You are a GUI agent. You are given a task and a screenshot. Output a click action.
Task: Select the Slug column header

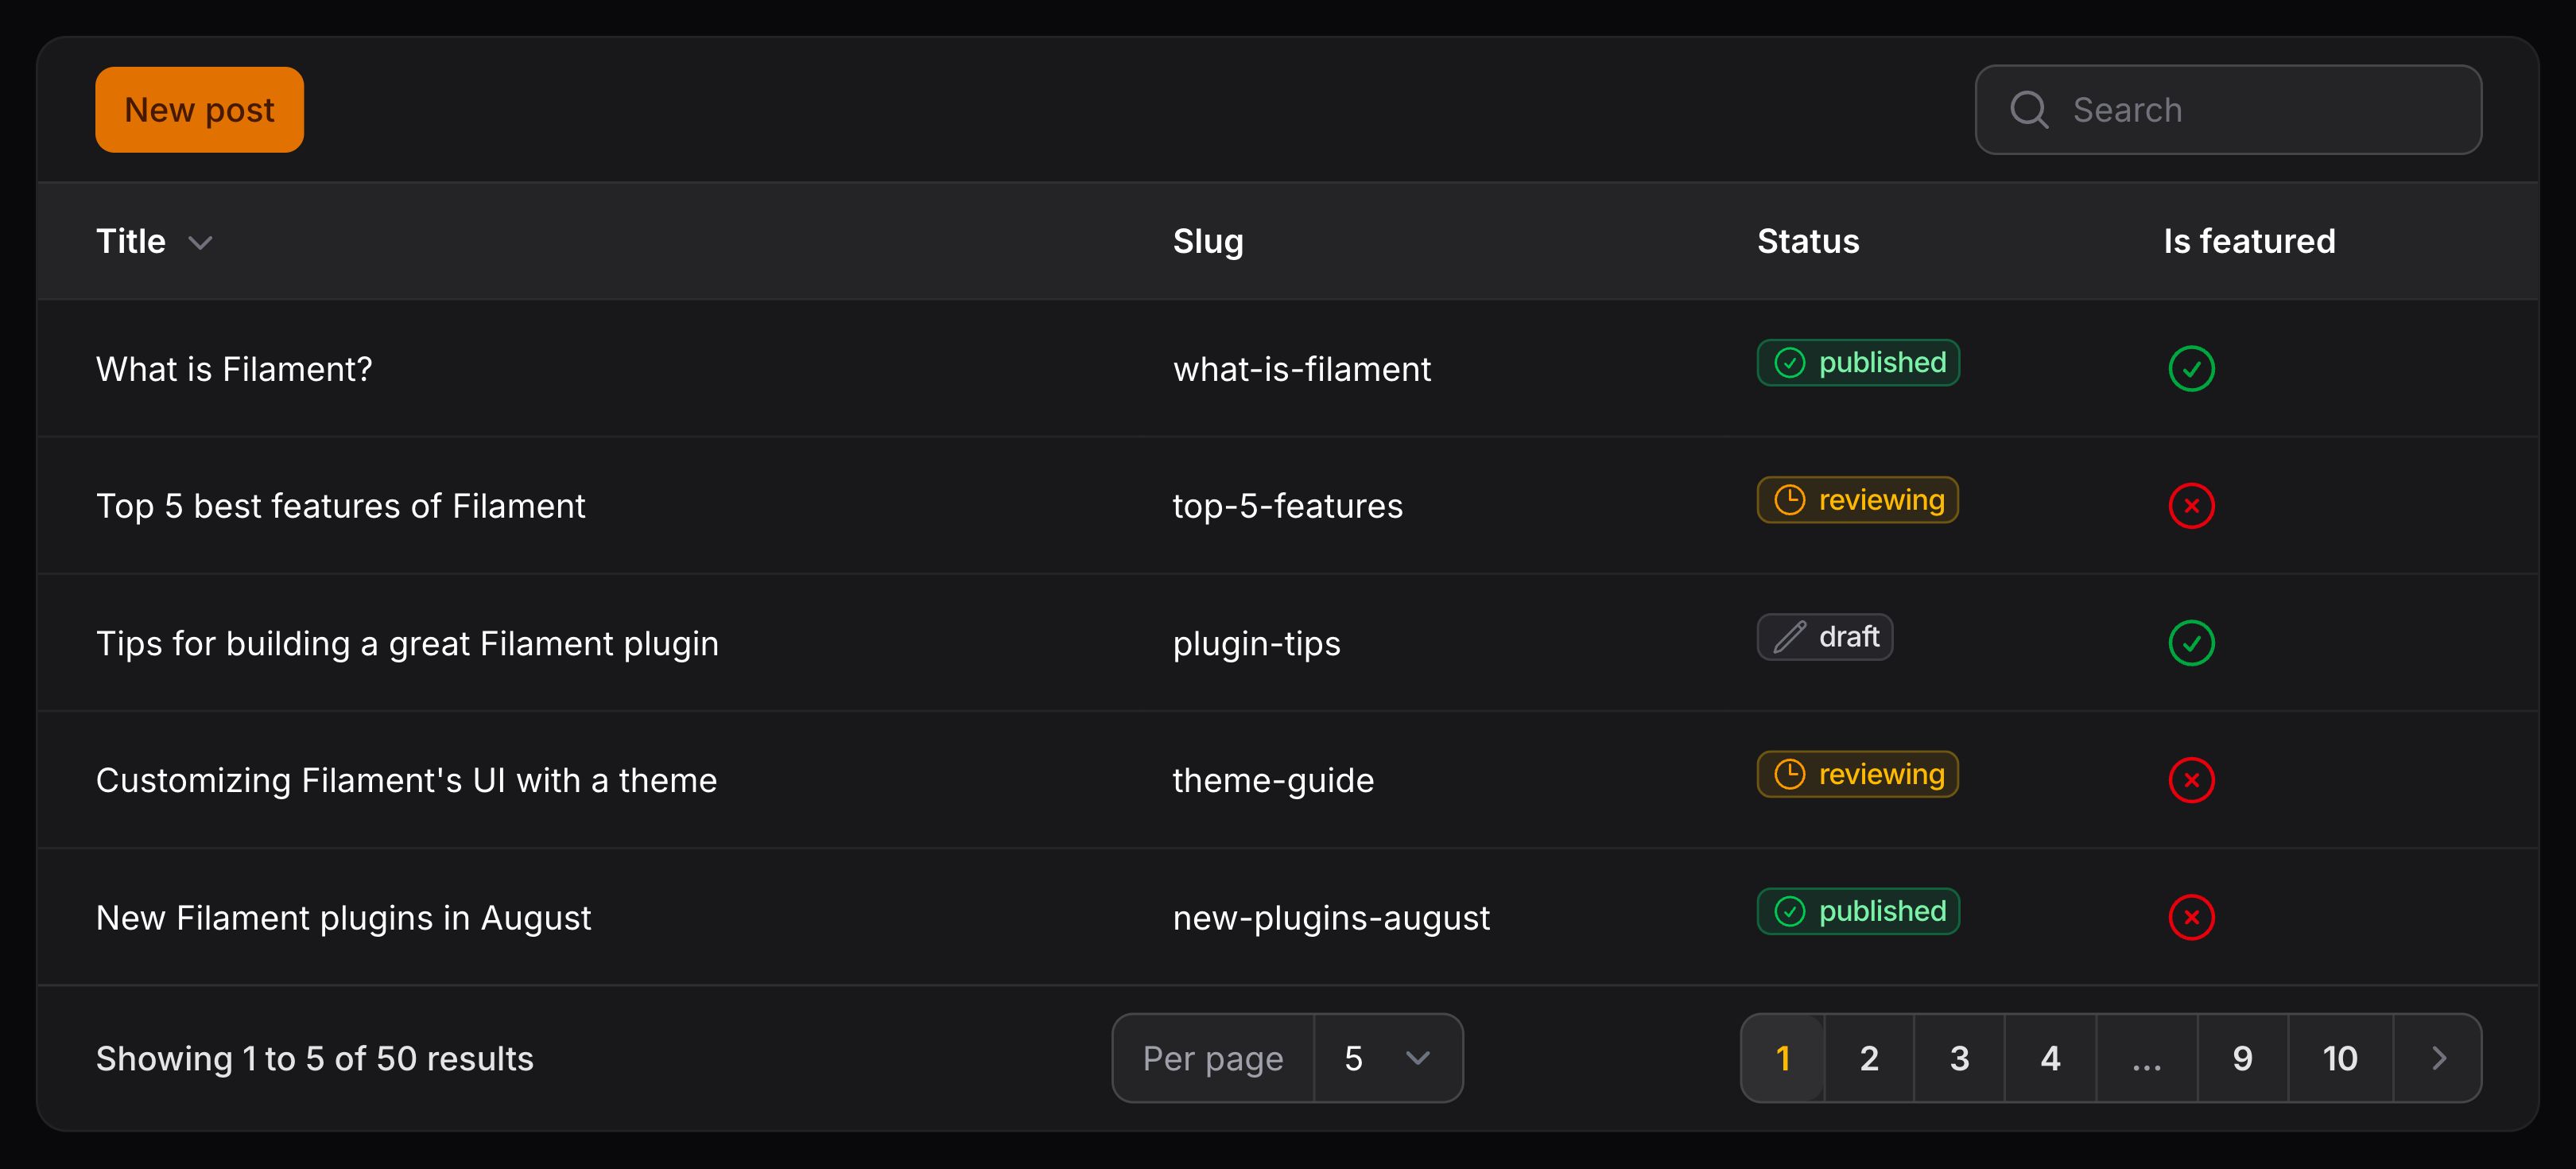pyautogui.click(x=1208, y=241)
